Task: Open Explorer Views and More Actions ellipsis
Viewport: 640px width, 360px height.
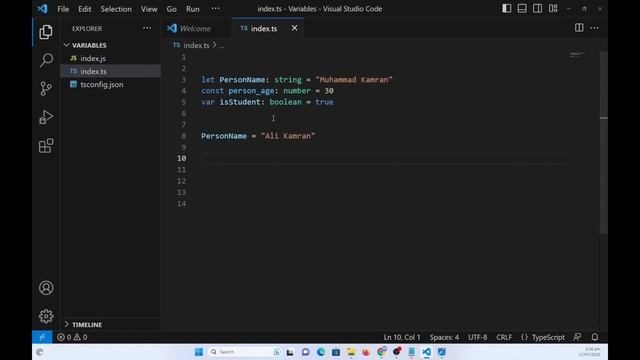Action: pos(147,28)
